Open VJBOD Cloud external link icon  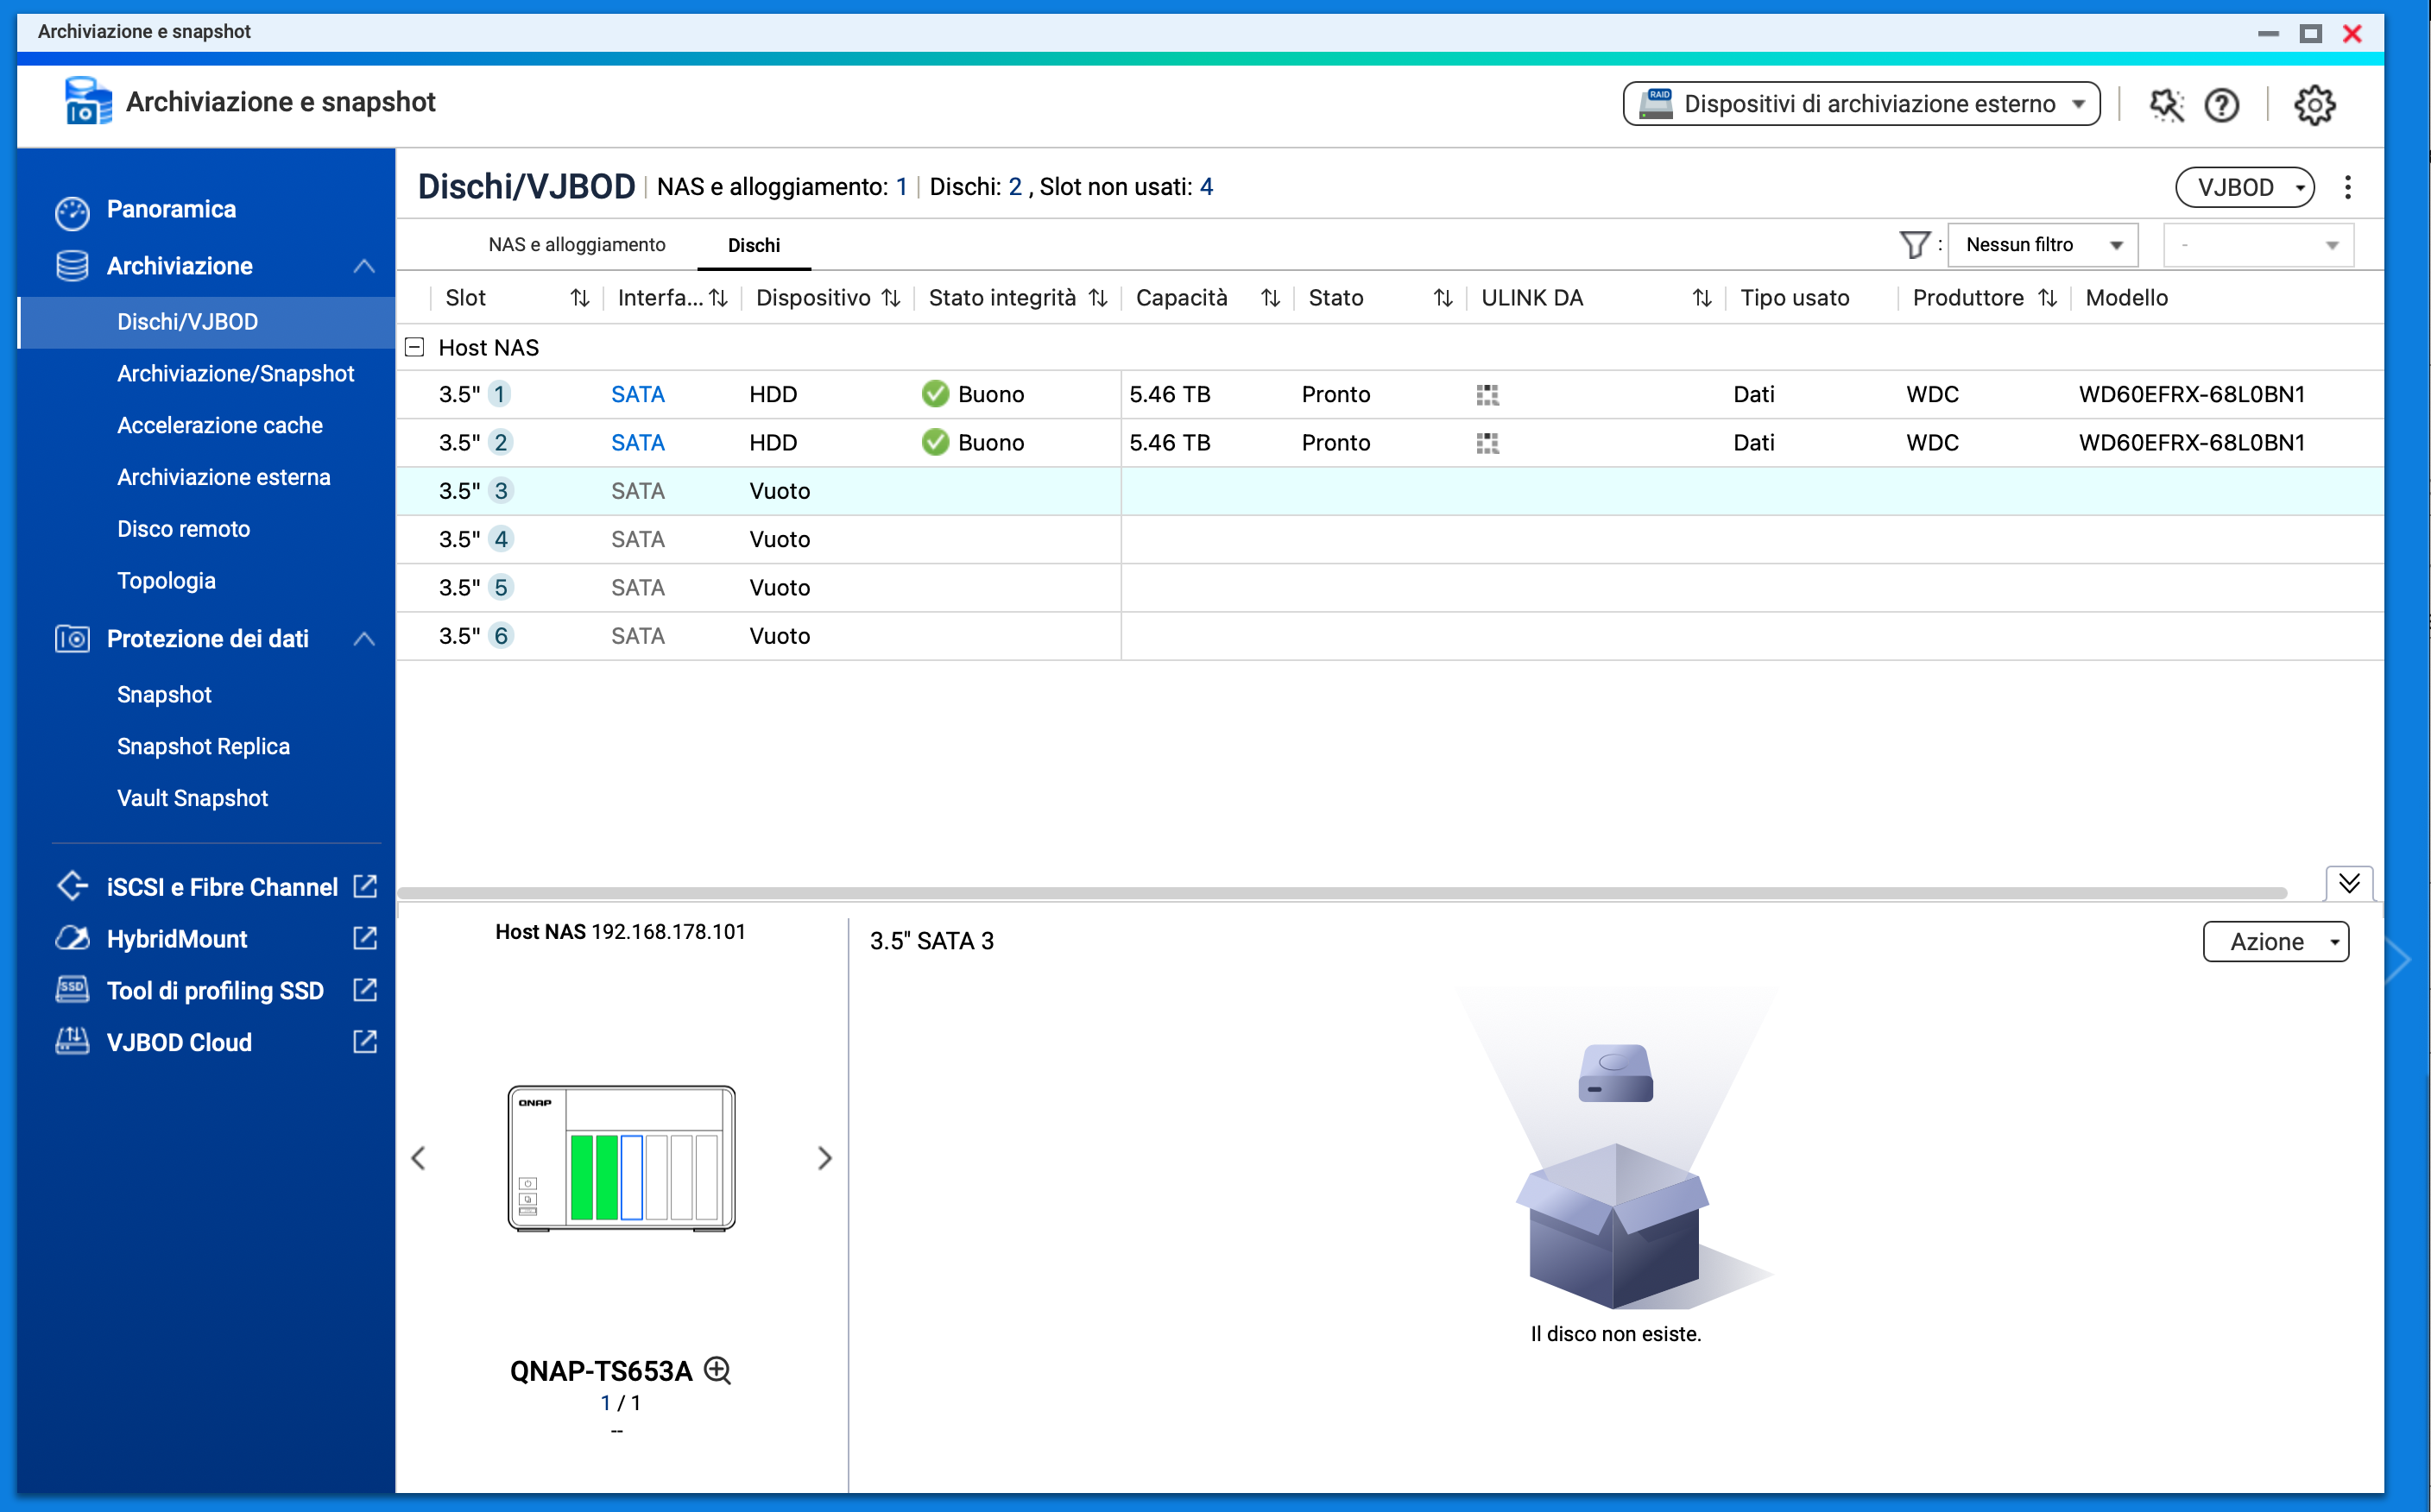click(366, 1042)
